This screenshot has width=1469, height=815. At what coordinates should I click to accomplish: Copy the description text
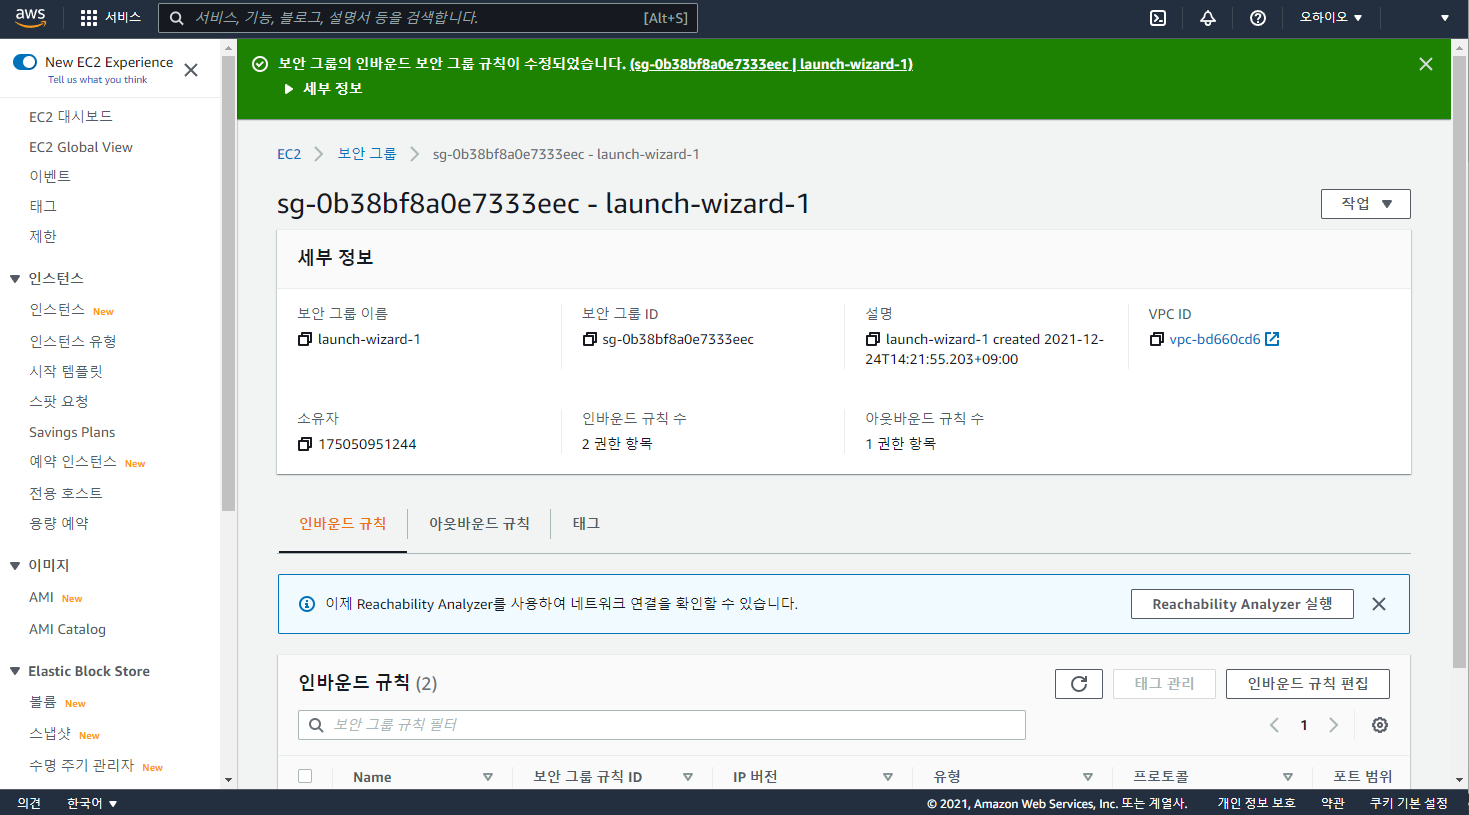[x=873, y=339]
